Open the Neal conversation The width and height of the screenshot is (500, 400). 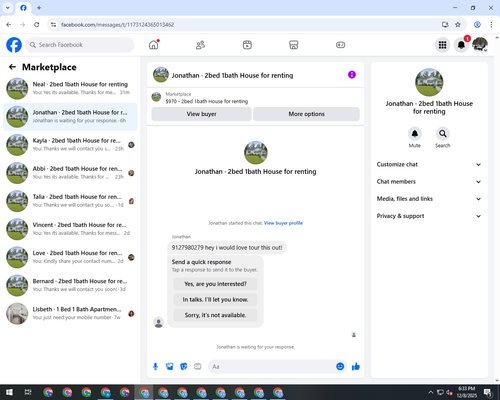click(70, 88)
